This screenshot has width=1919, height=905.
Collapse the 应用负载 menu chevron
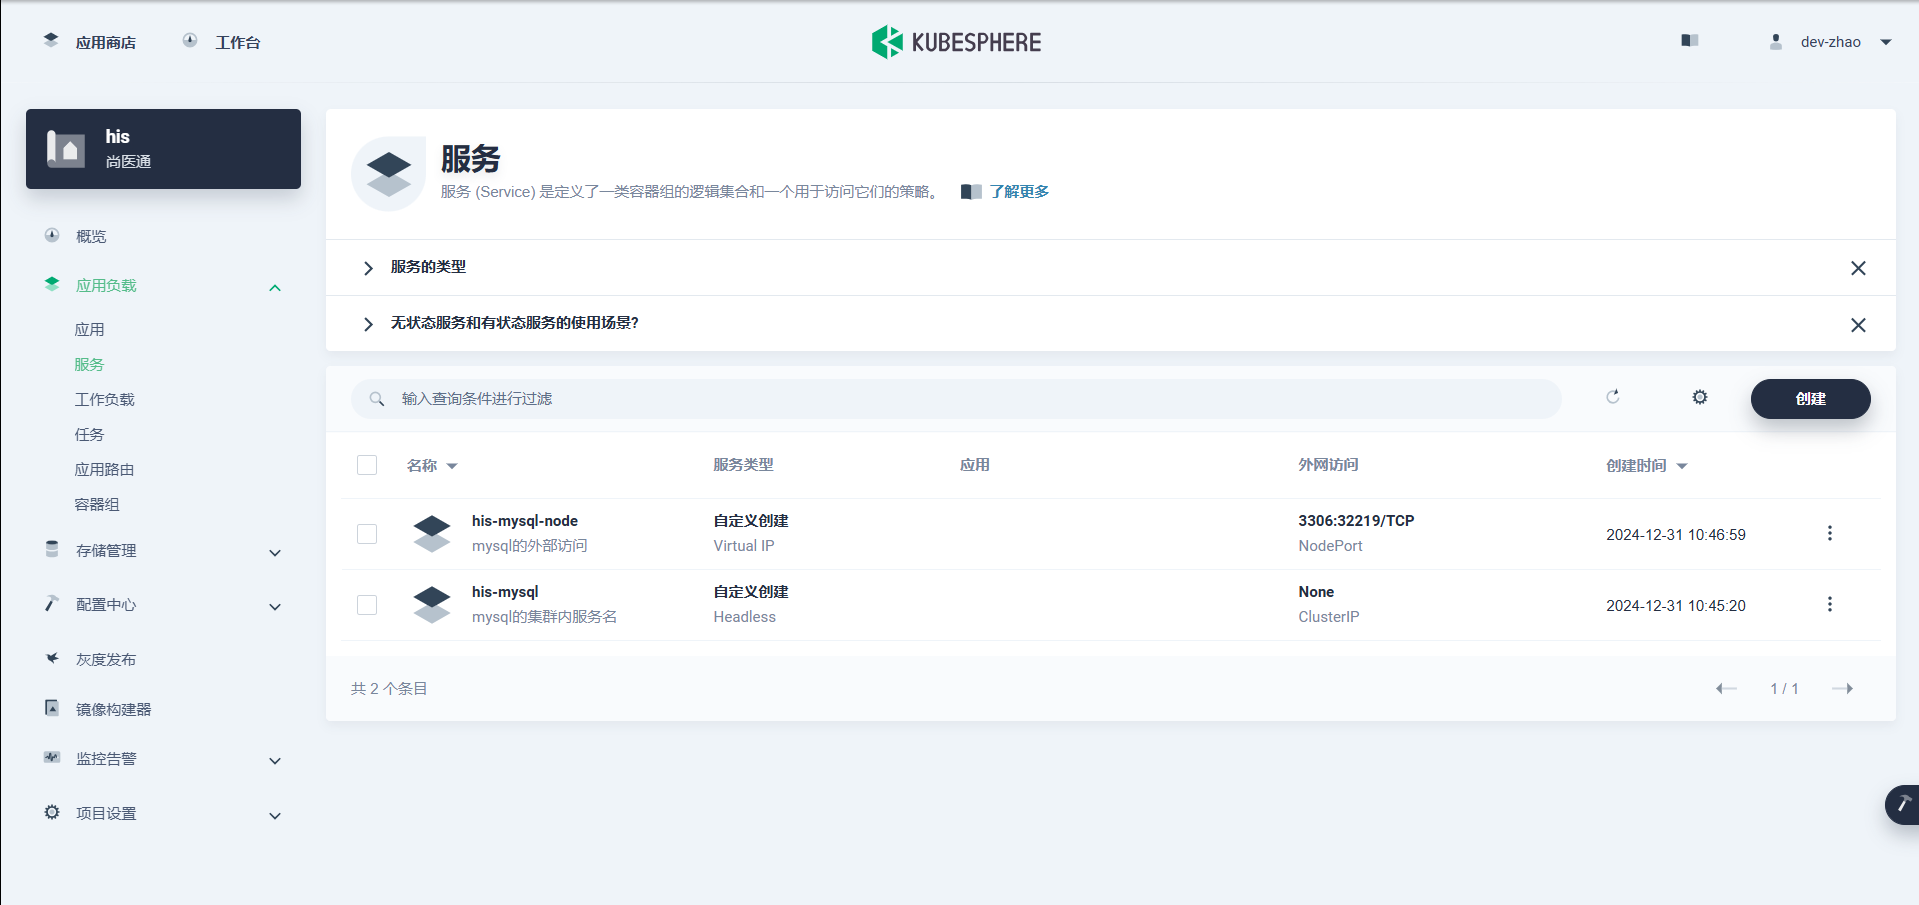[275, 288]
